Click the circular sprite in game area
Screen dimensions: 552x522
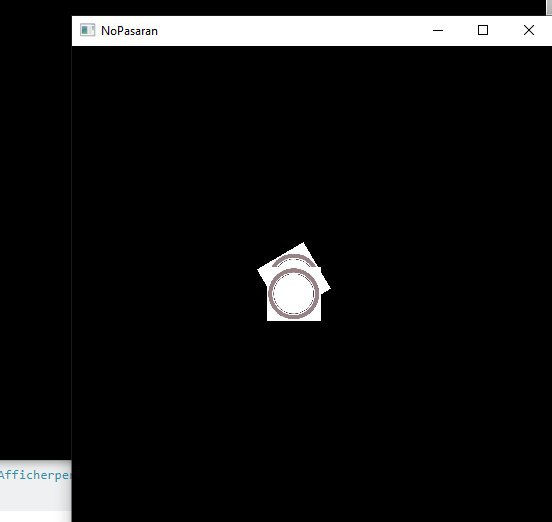294,294
